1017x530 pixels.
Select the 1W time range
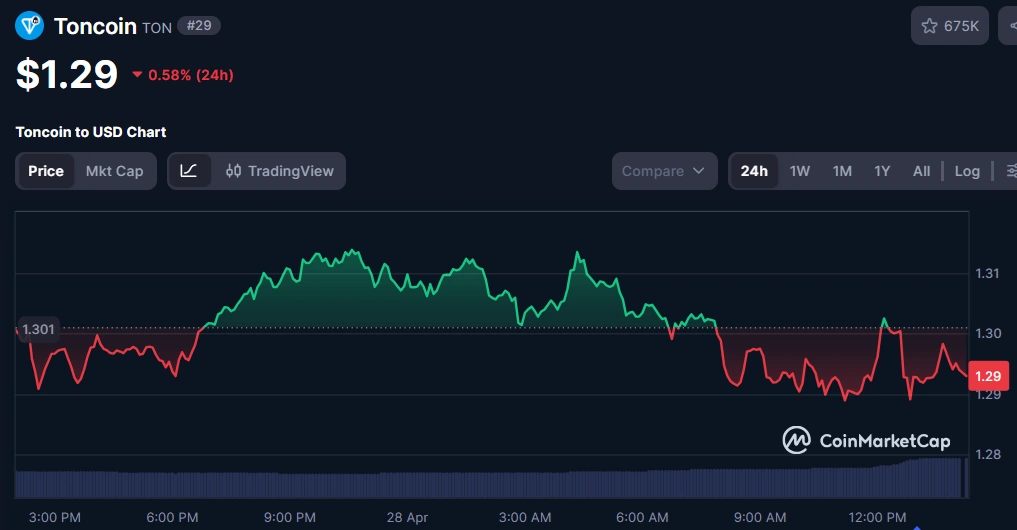[800, 171]
